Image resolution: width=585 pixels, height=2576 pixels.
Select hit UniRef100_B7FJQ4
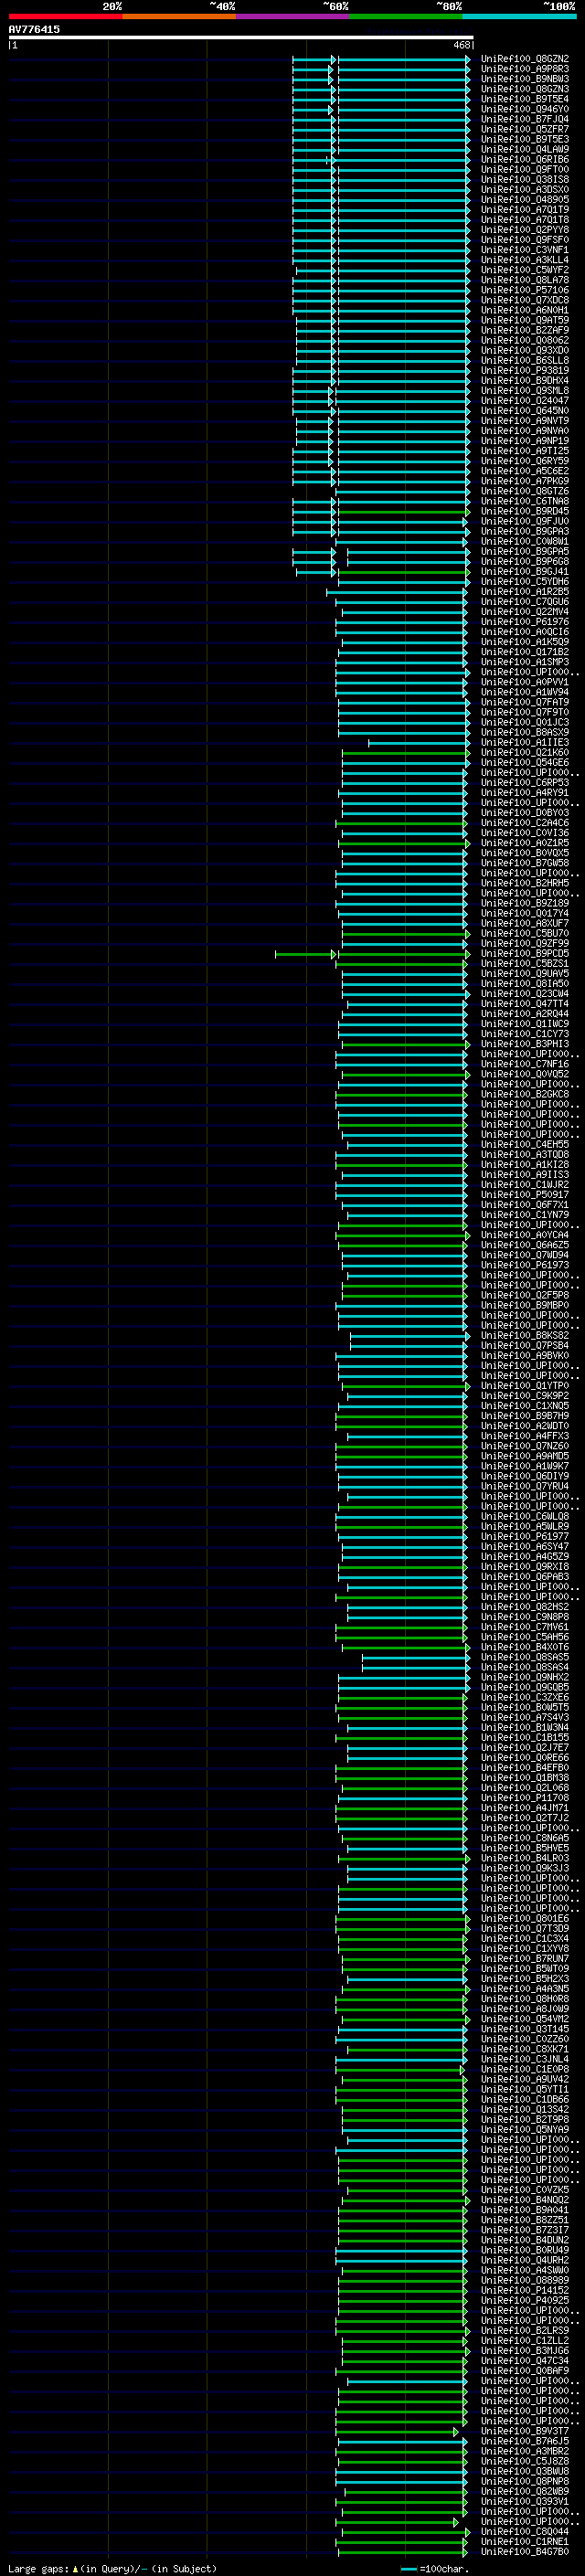[x=525, y=119]
